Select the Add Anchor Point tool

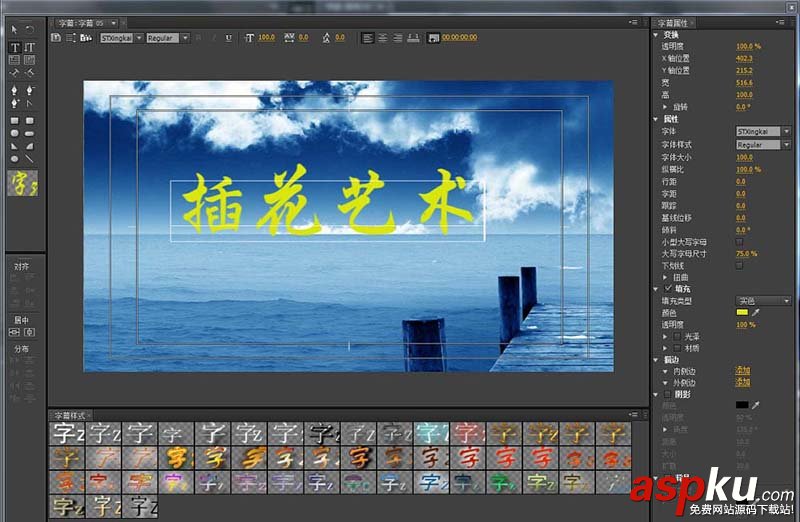coord(14,103)
